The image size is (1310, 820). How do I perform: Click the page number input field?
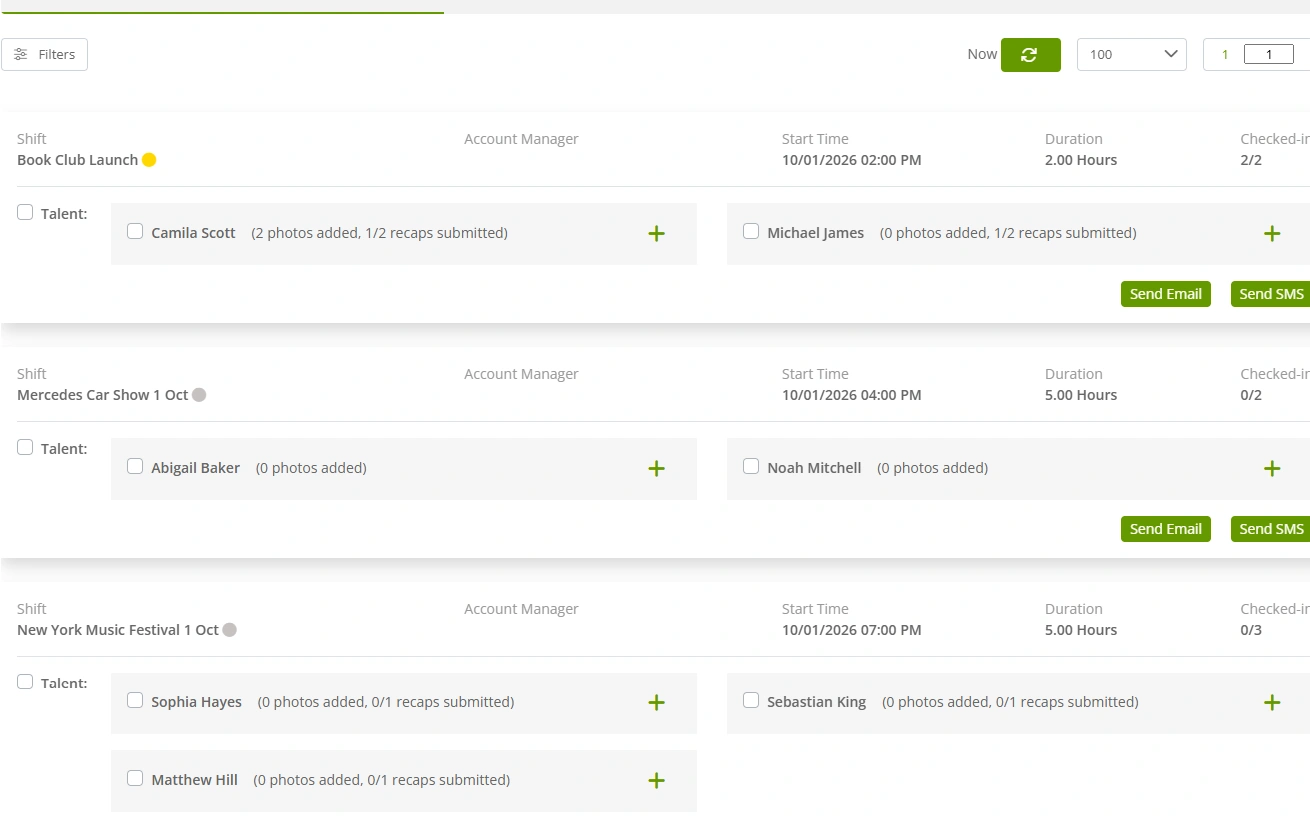coord(1269,55)
